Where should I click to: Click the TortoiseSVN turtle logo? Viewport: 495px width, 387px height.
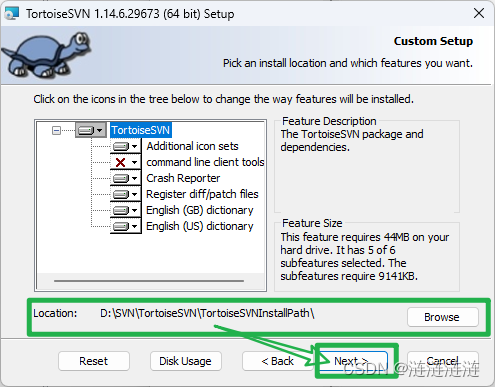[x=46, y=54]
